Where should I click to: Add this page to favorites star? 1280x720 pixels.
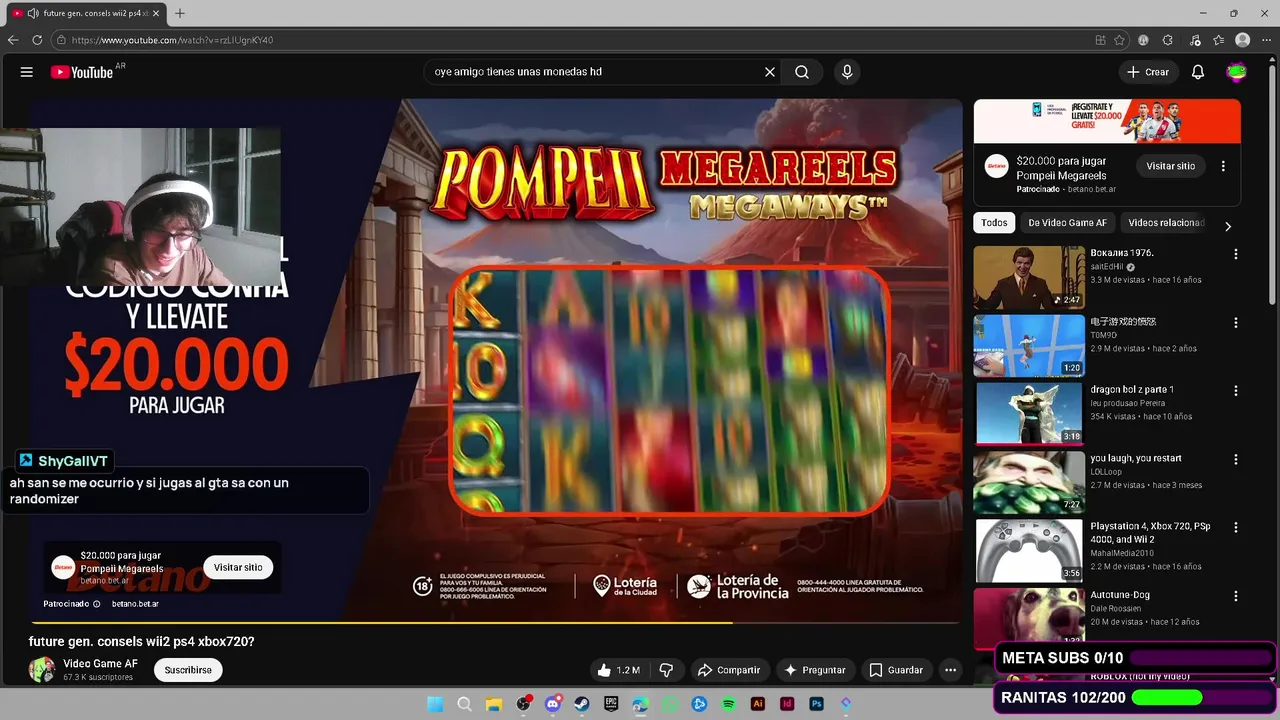[1119, 40]
